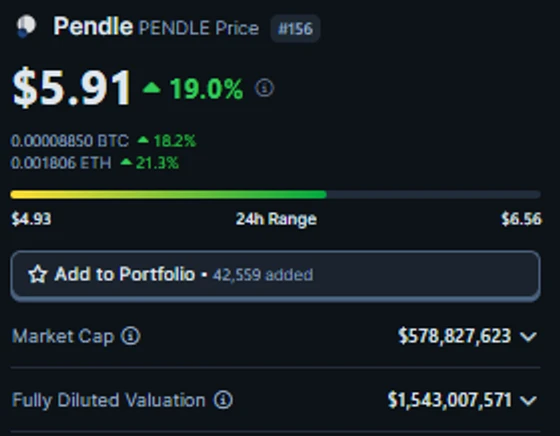Click the 0.00008850 BTC price text
Viewport: 560px width, 436px height.
[70, 141]
